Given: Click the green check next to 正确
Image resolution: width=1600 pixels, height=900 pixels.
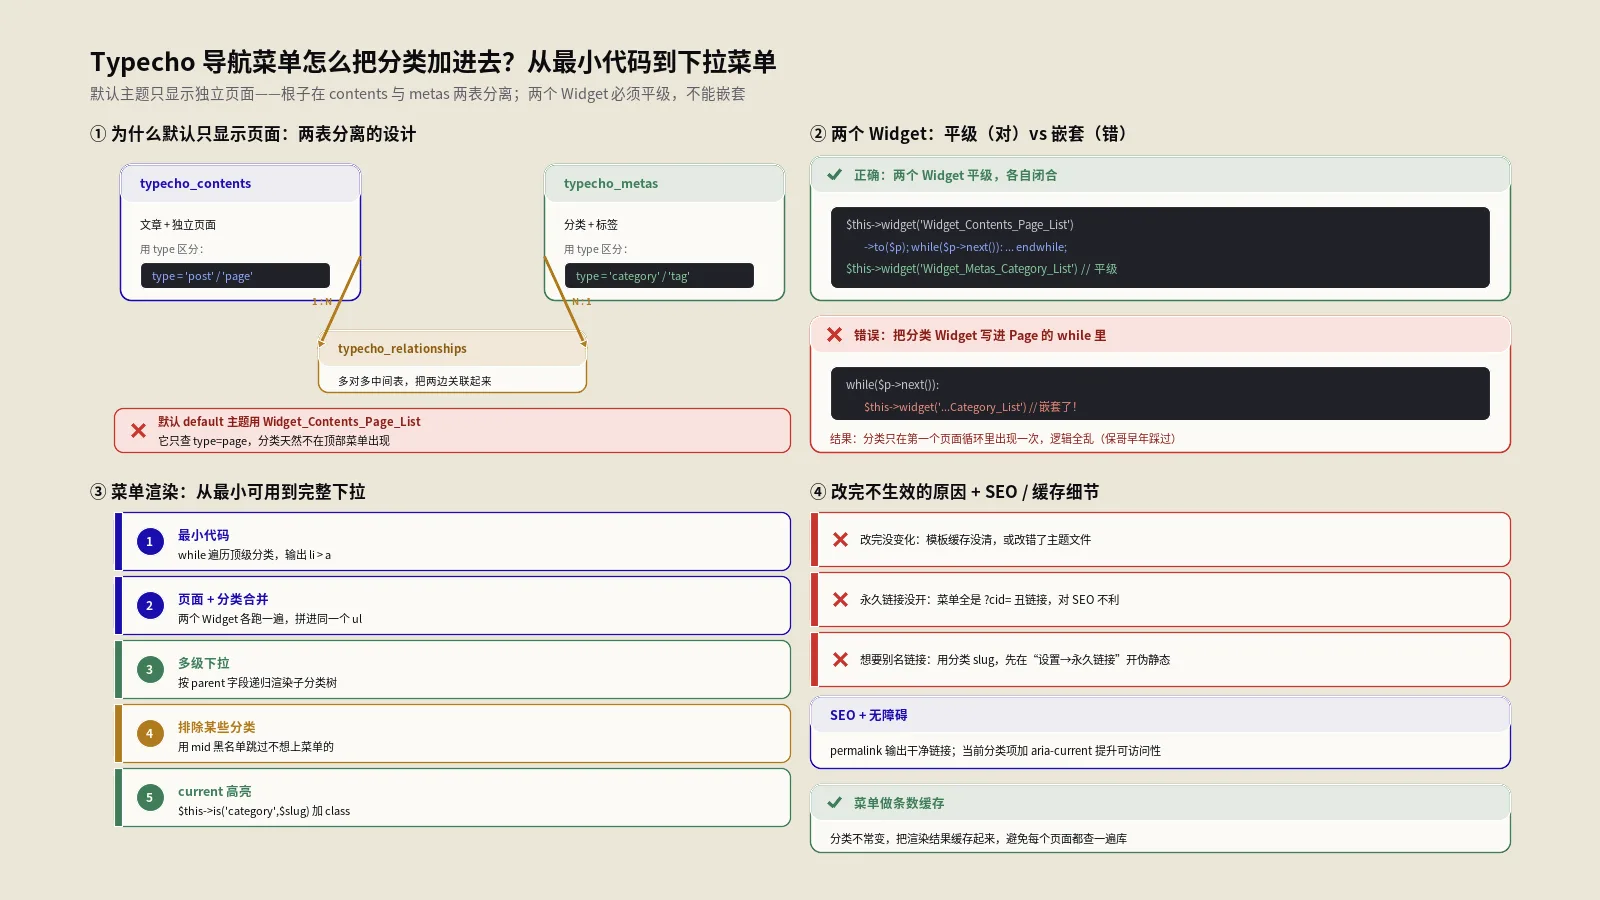Looking at the screenshot, I should pos(834,175).
